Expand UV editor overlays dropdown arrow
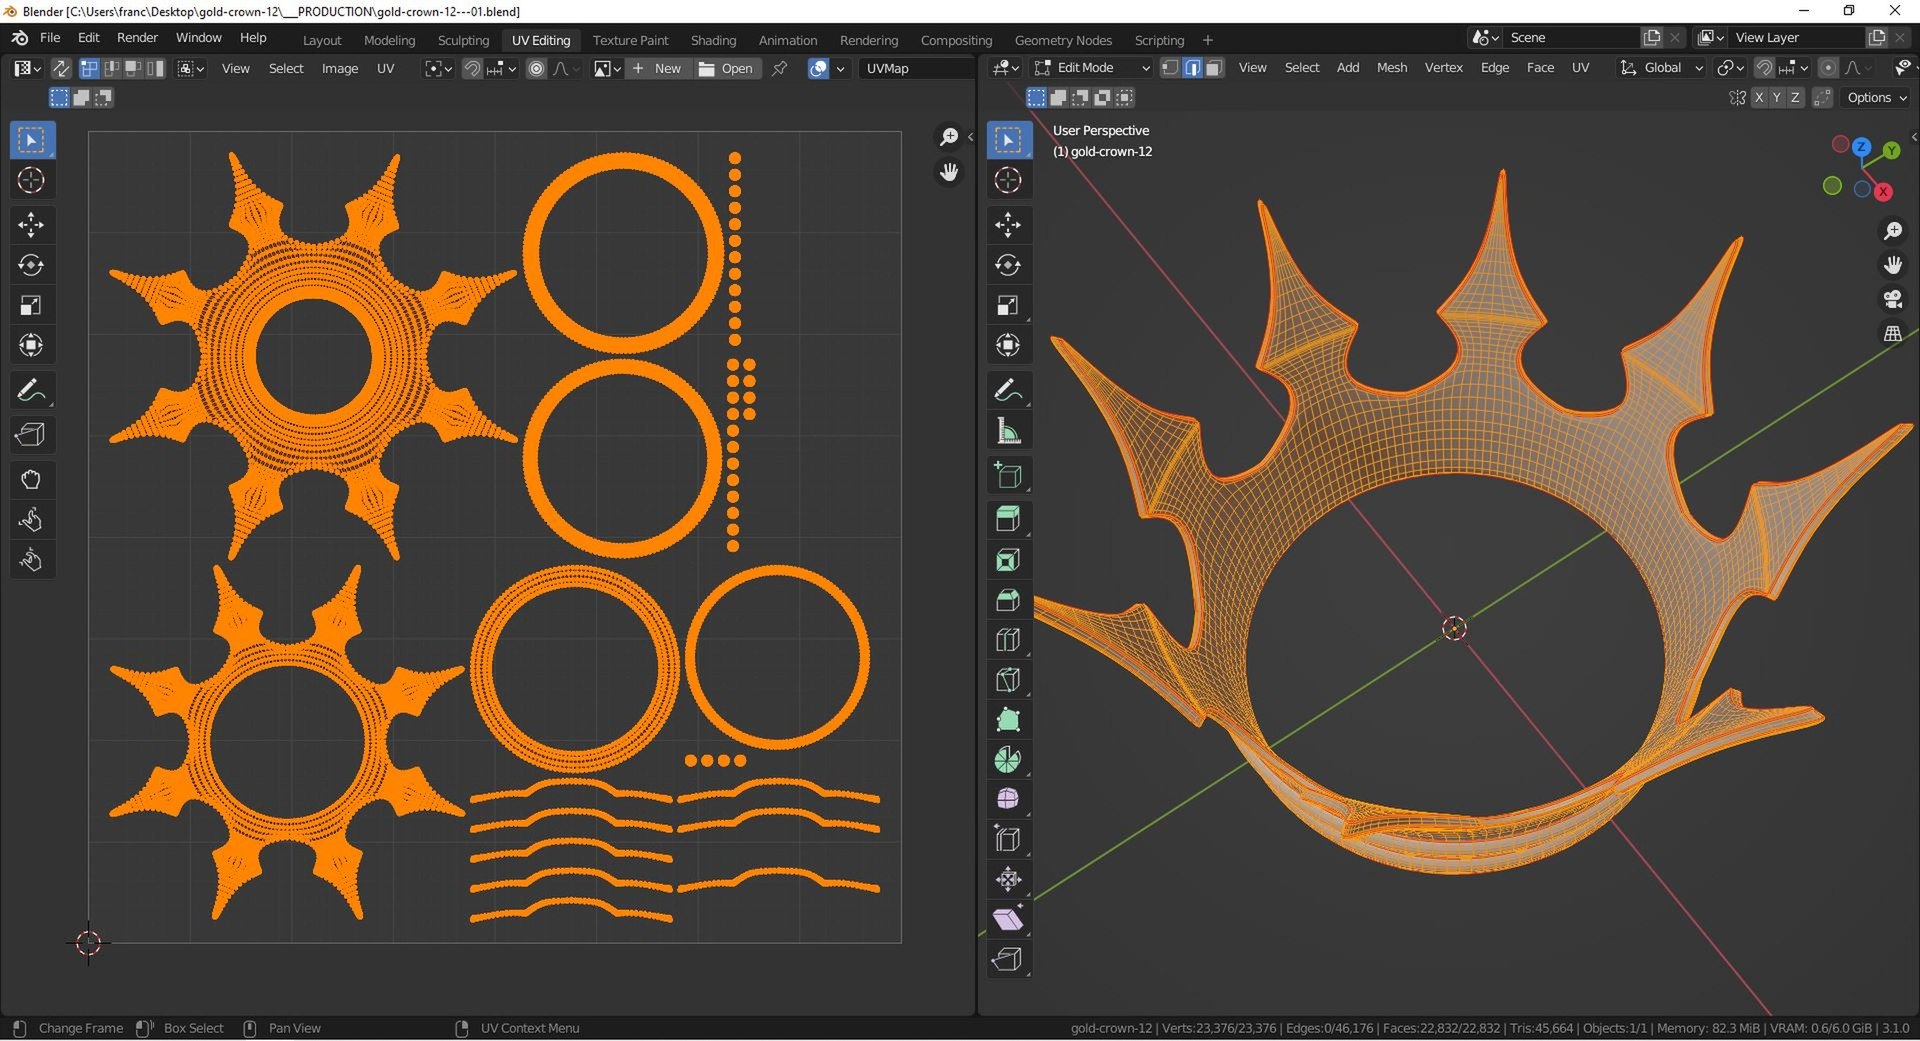Screen dimensions: 1920x1041 tap(840, 68)
